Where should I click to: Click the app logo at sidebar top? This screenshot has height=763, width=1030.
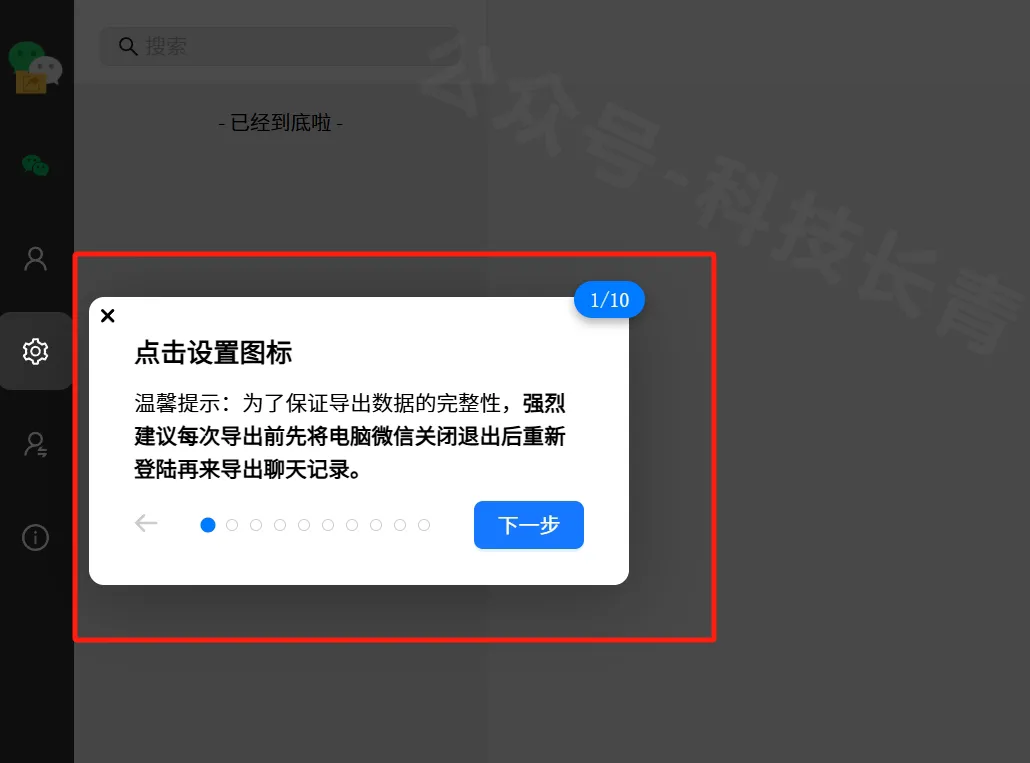click(x=35, y=67)
